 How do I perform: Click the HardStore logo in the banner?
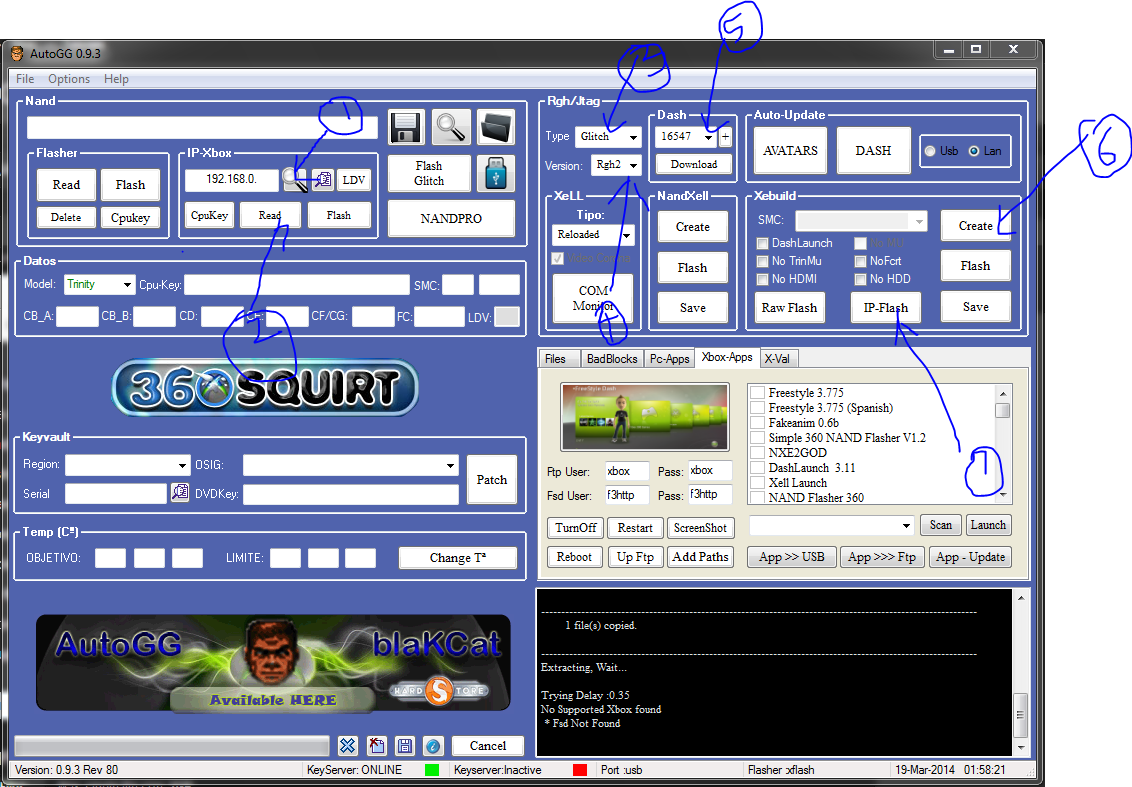(x=439, y=690)
